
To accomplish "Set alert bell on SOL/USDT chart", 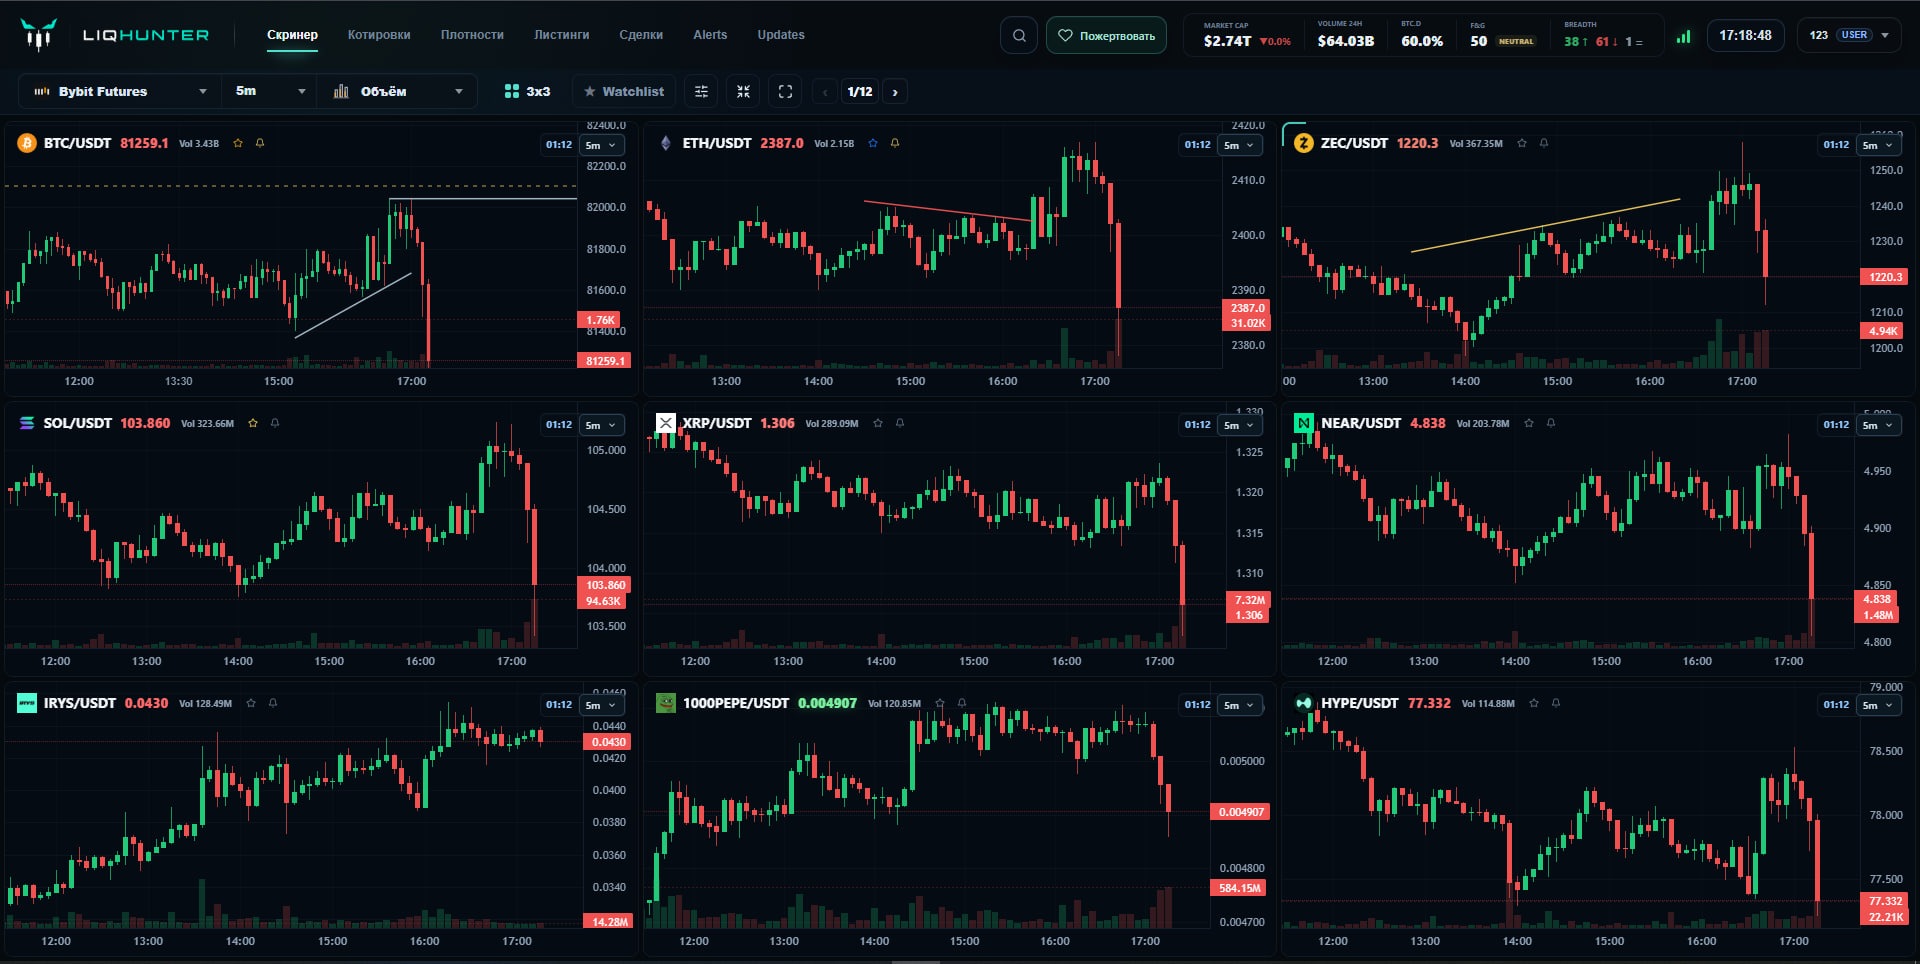I will point(275,423).
